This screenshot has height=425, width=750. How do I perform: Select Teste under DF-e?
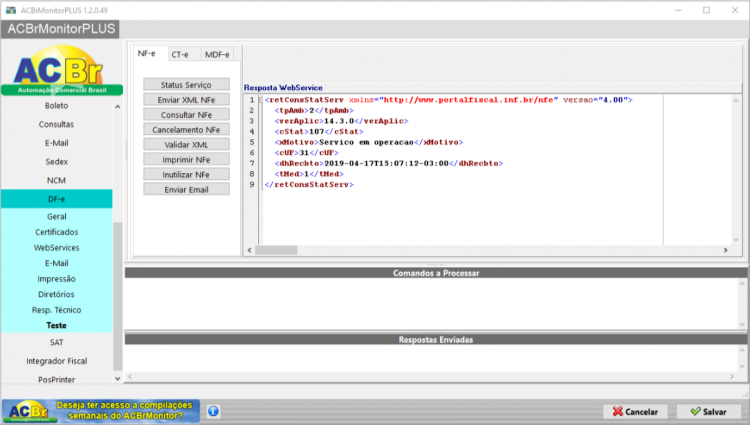56,325
